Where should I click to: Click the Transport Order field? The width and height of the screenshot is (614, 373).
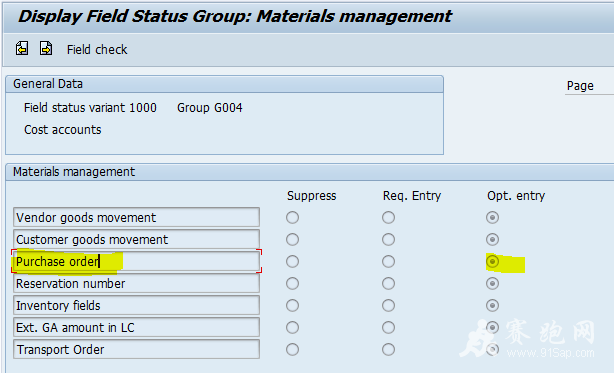click(136, 349)
